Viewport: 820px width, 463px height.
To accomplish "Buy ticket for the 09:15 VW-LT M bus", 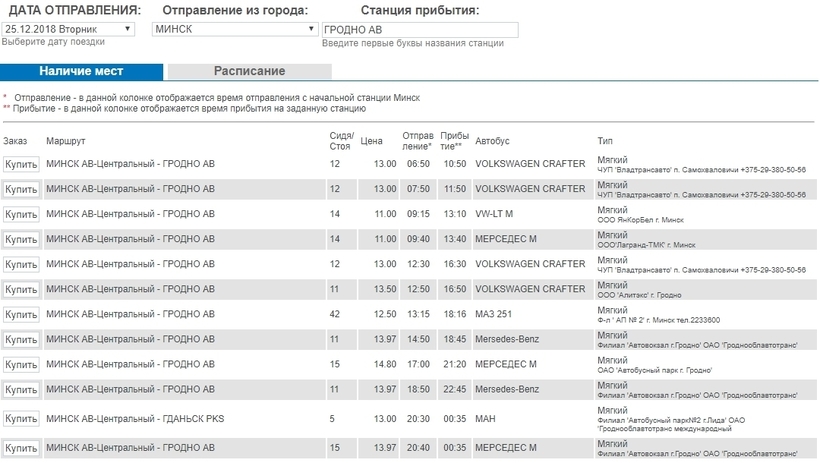I will [x=21, y=214].
